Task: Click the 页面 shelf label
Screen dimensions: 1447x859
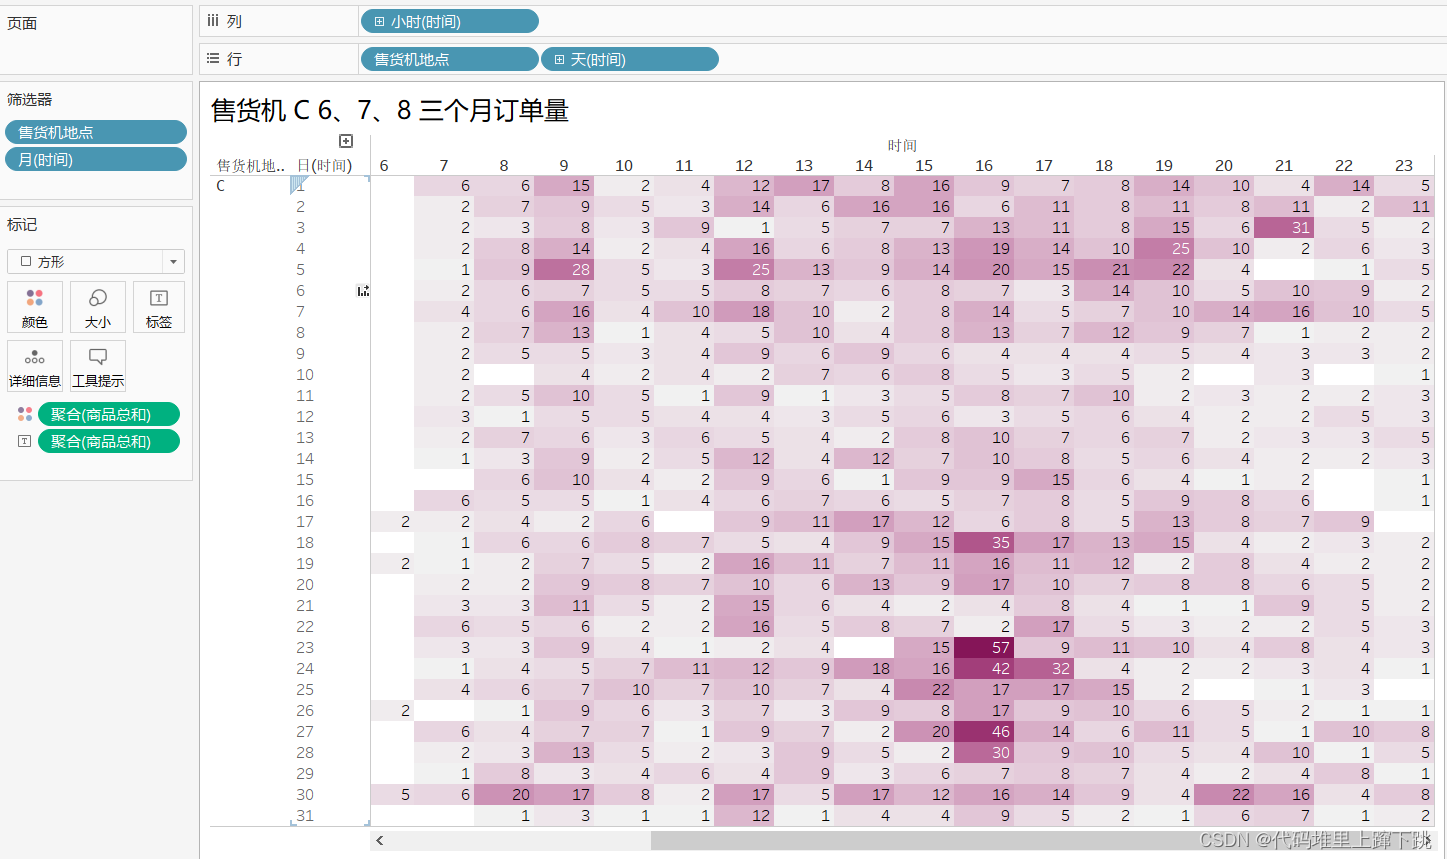Action: [22, 23]
